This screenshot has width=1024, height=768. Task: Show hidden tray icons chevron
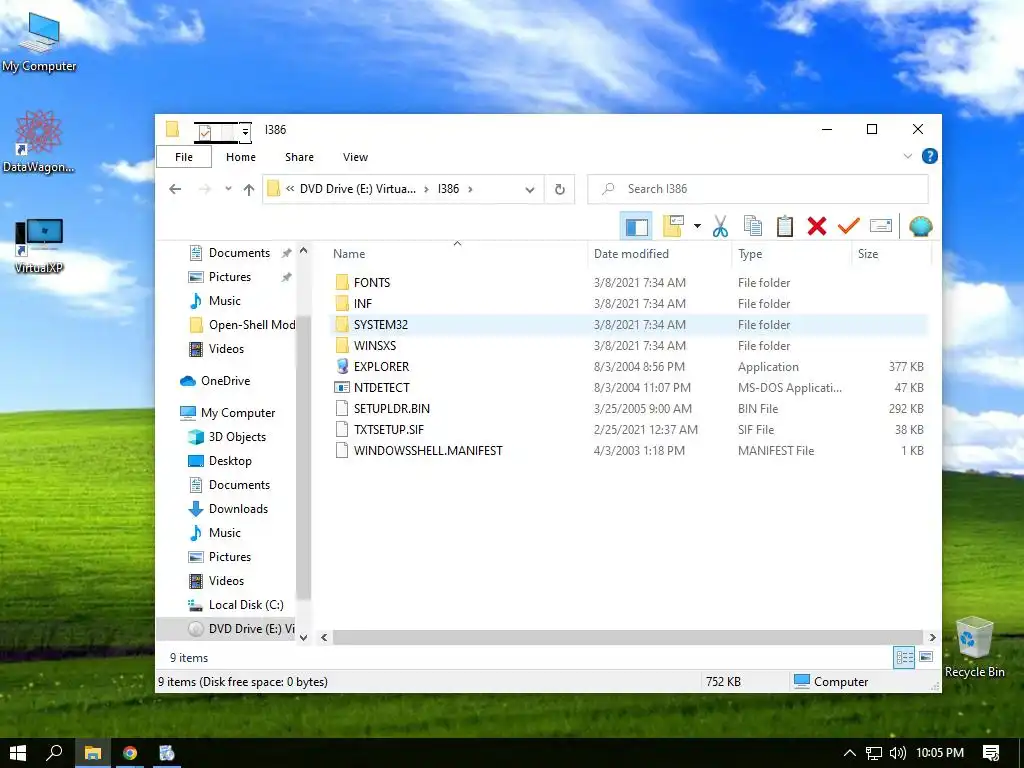[850, 753]
